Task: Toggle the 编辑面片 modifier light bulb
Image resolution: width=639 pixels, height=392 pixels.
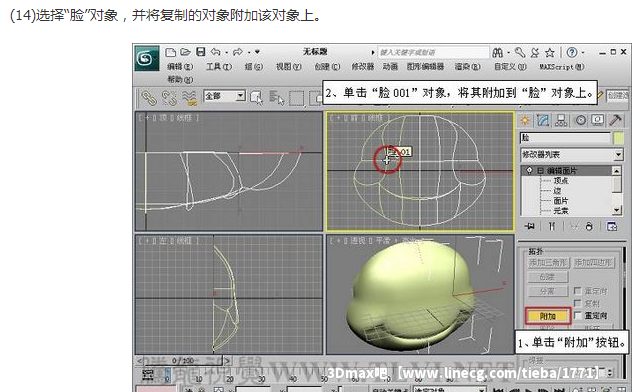Action: 529,171
